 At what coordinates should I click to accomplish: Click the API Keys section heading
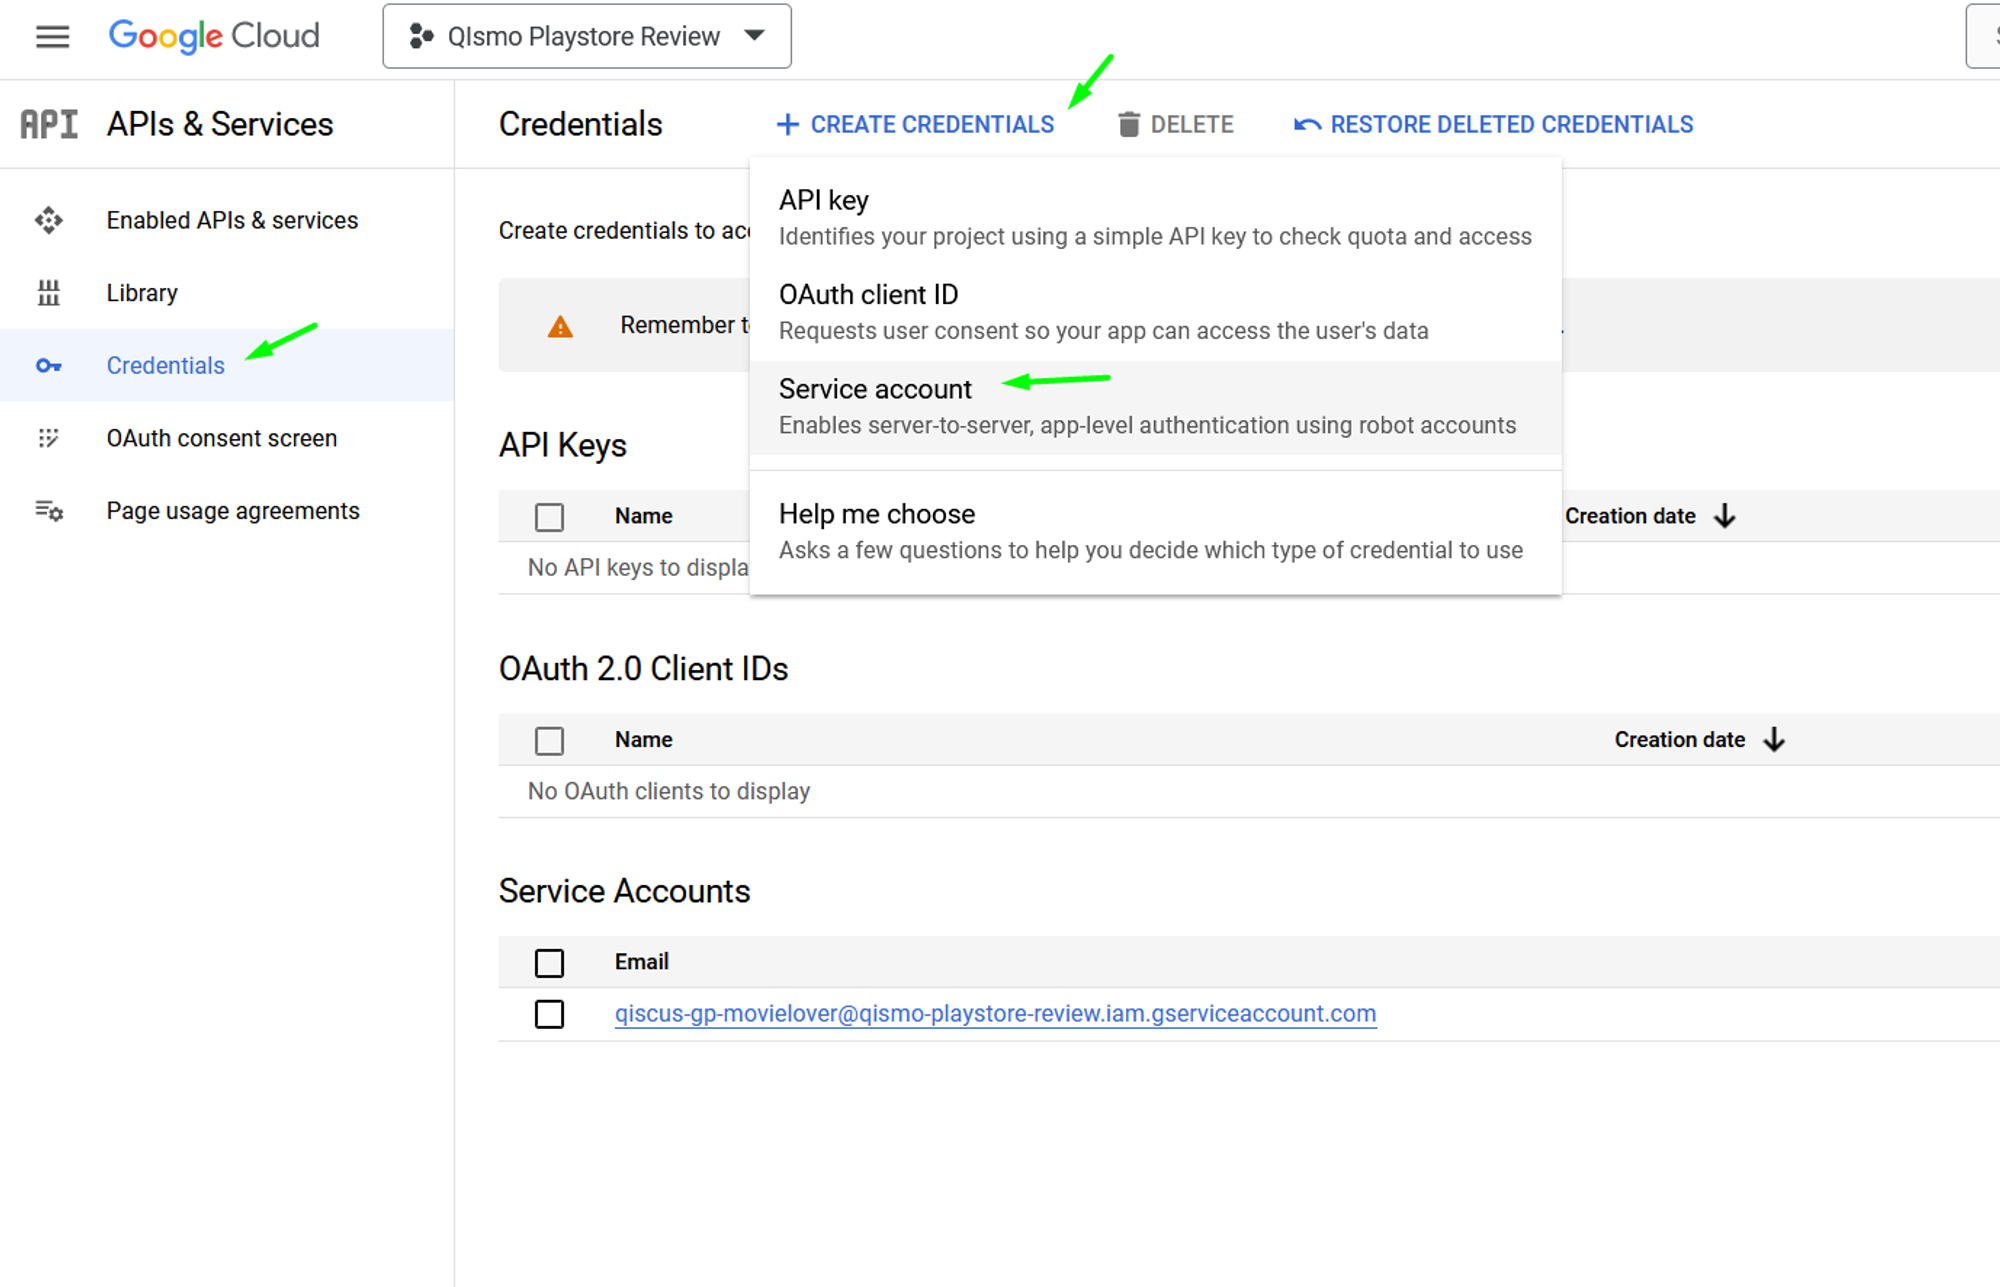pos(563,445)
